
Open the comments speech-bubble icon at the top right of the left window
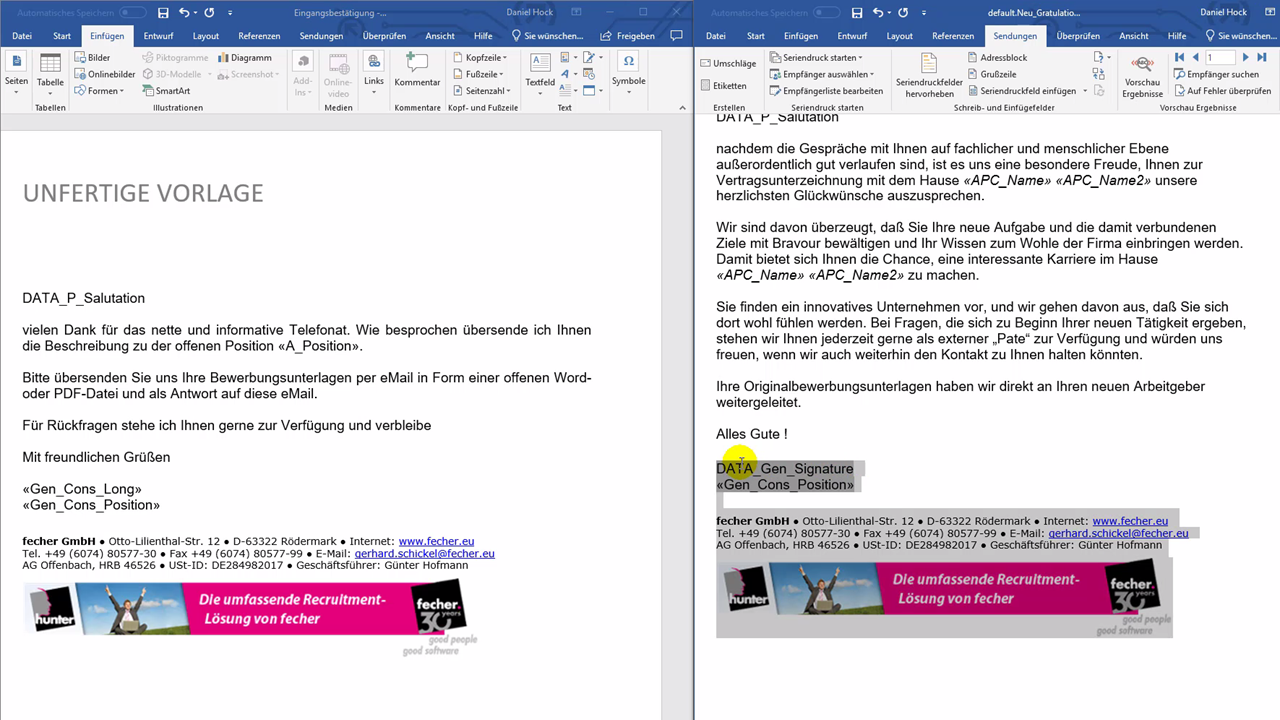coord(675,35)
